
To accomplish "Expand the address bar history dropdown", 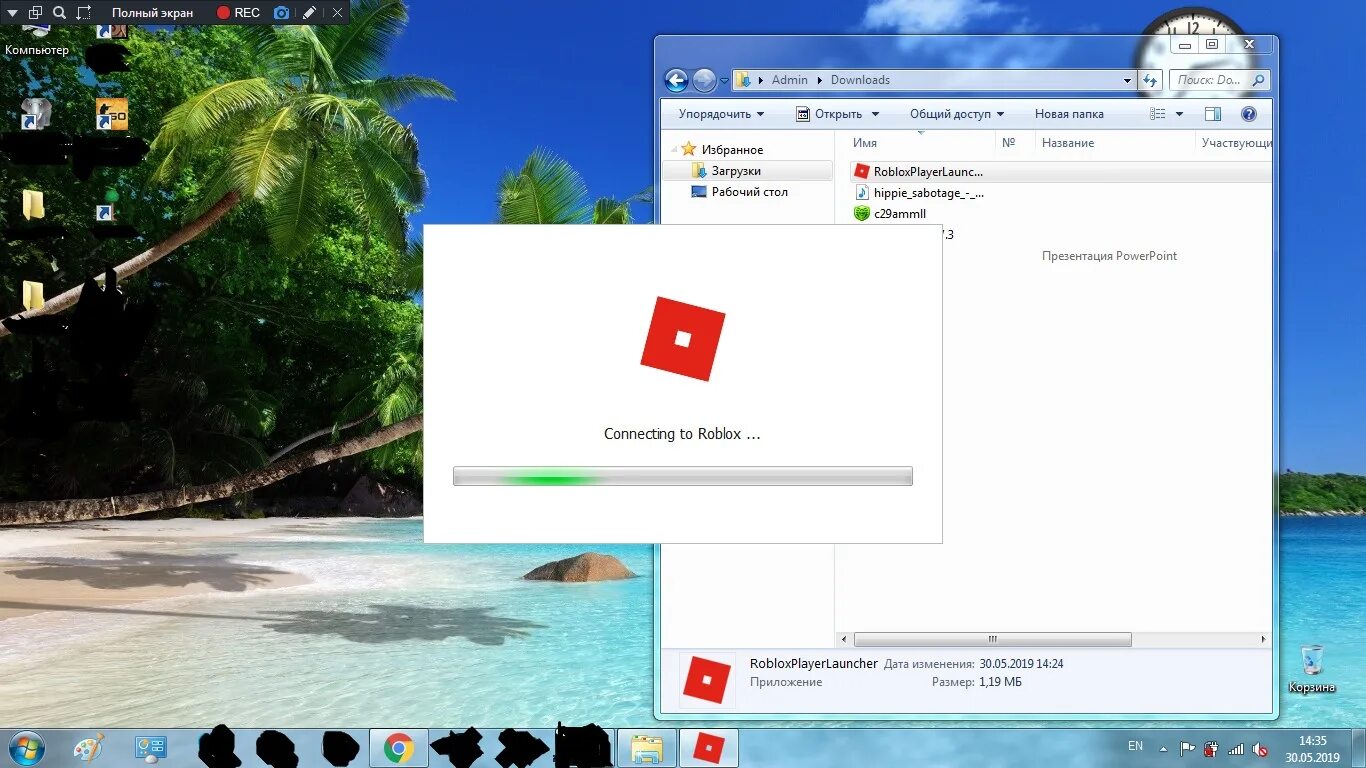I will [1127, 80].
